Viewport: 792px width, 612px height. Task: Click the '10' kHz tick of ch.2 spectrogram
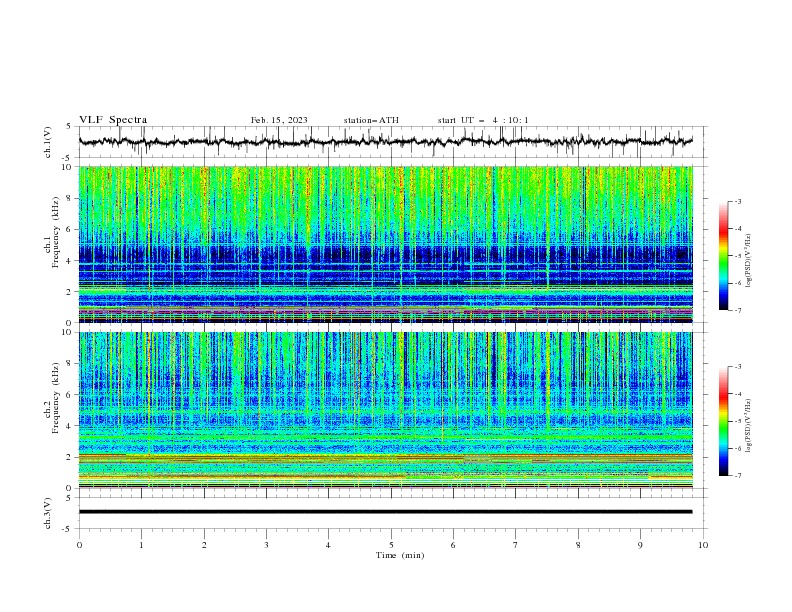[x=69, y=332]
